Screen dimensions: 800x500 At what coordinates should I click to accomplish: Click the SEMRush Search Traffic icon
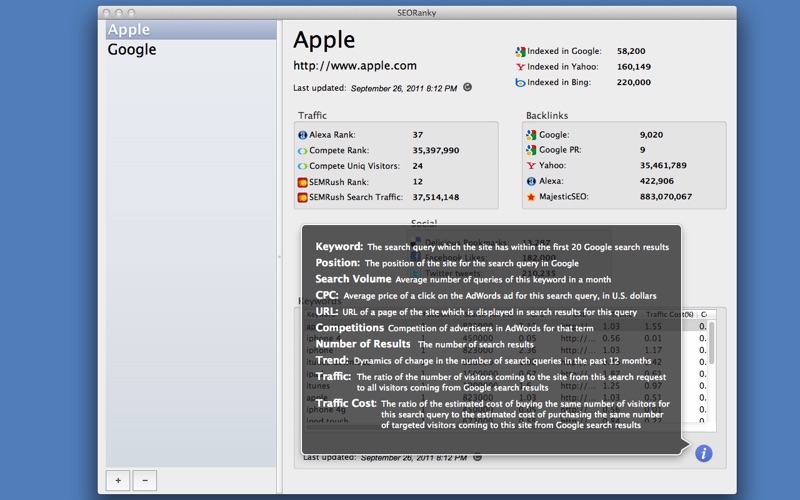(x=303, y=197)
